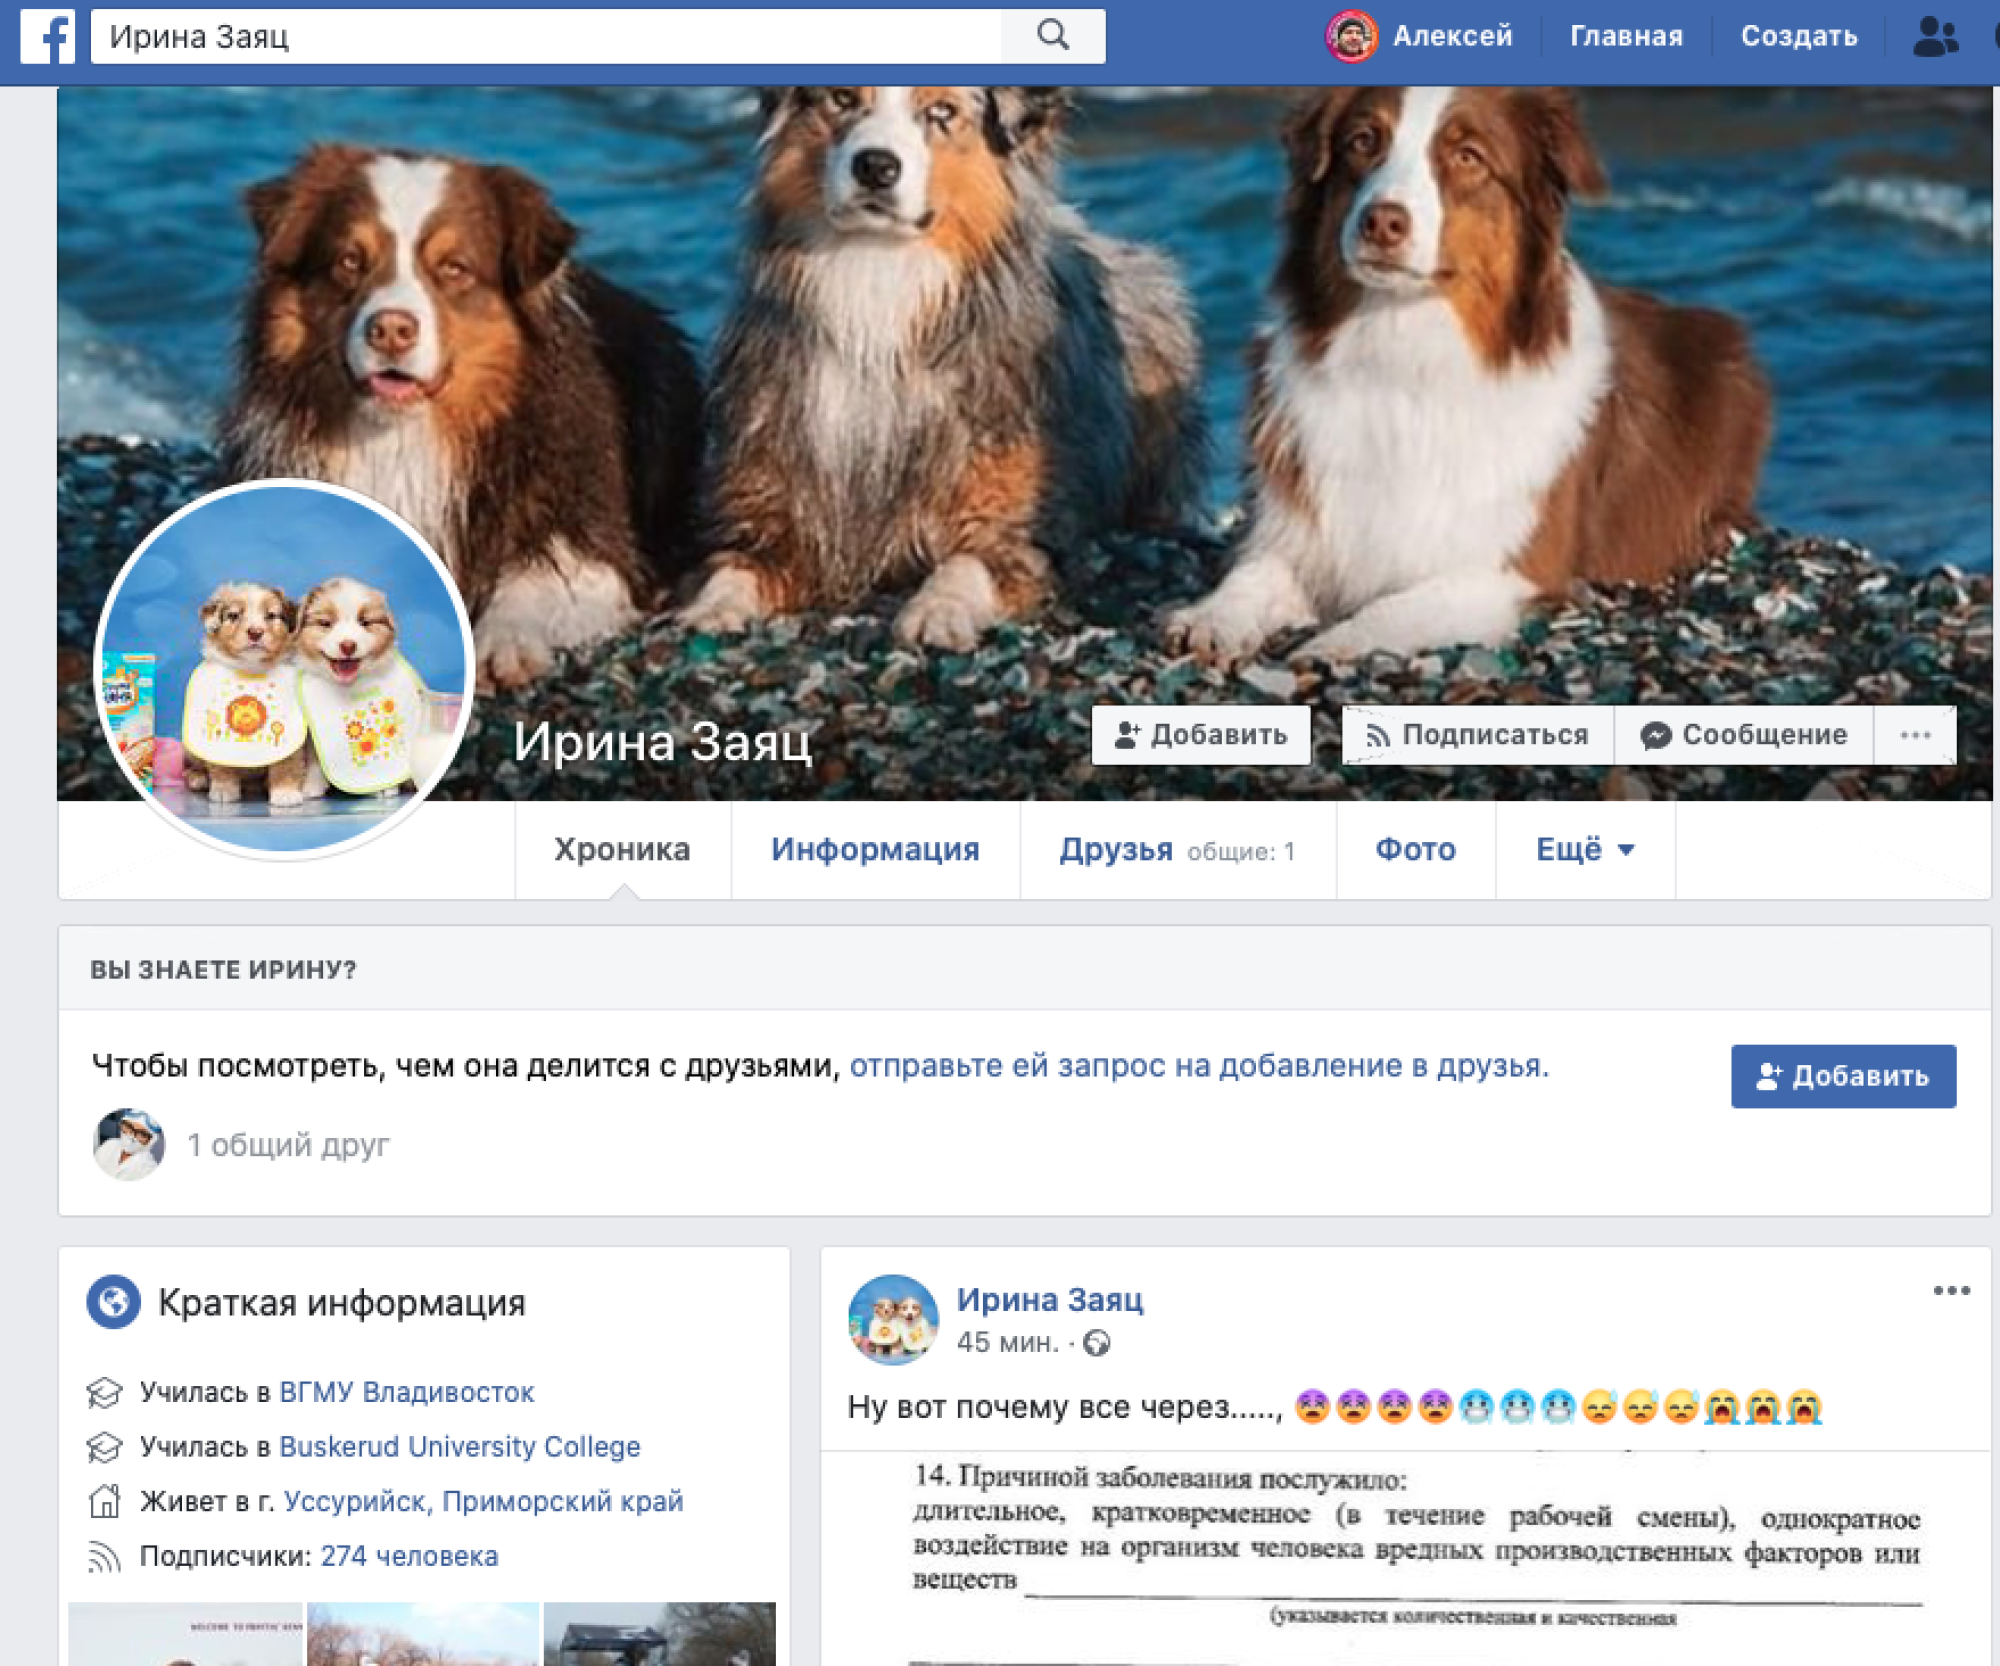Open the Алексей profile link
This screenshot has height=1666, width=2000.
[1452, 36]
